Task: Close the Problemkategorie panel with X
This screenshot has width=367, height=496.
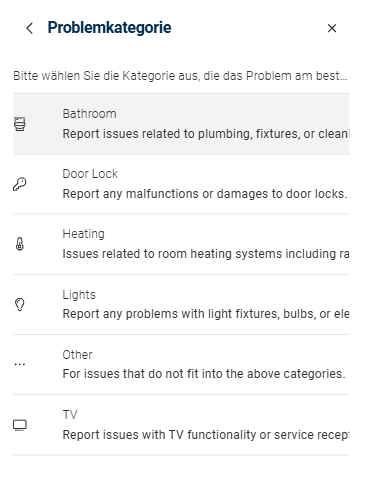Action: coord(332,28)
